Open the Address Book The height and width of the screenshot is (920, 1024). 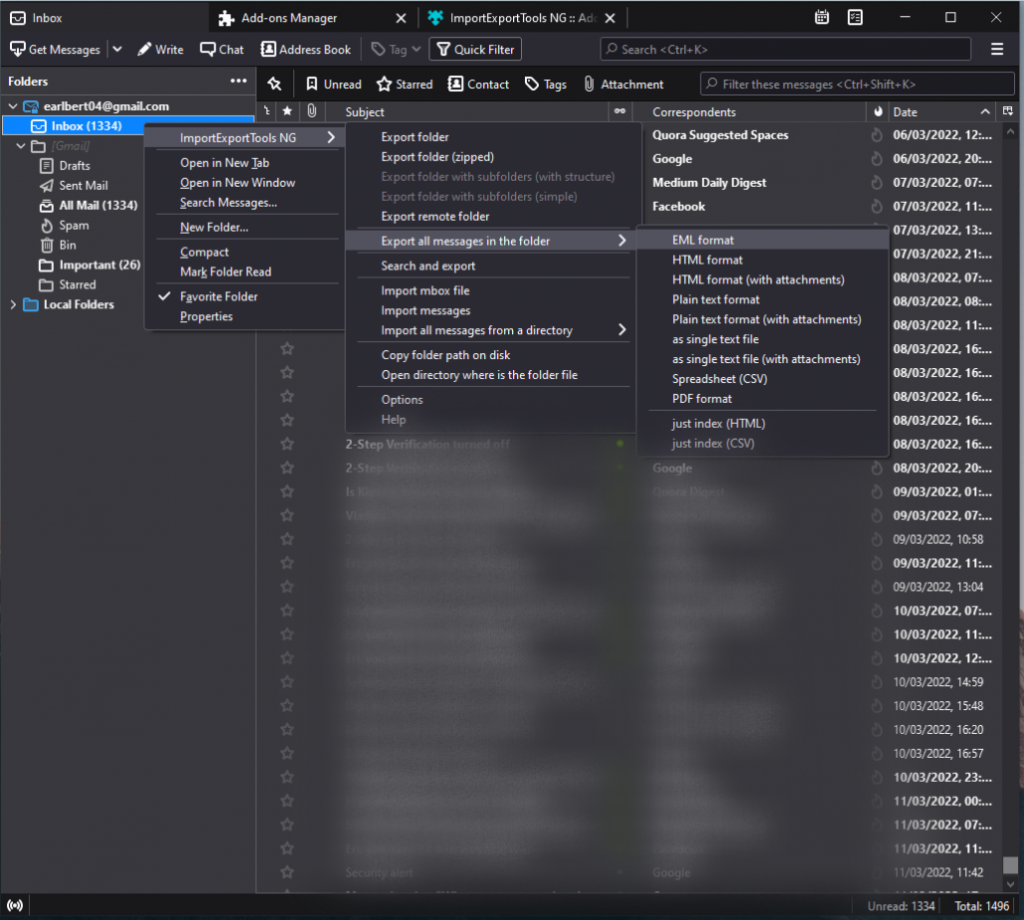point(306,50)
